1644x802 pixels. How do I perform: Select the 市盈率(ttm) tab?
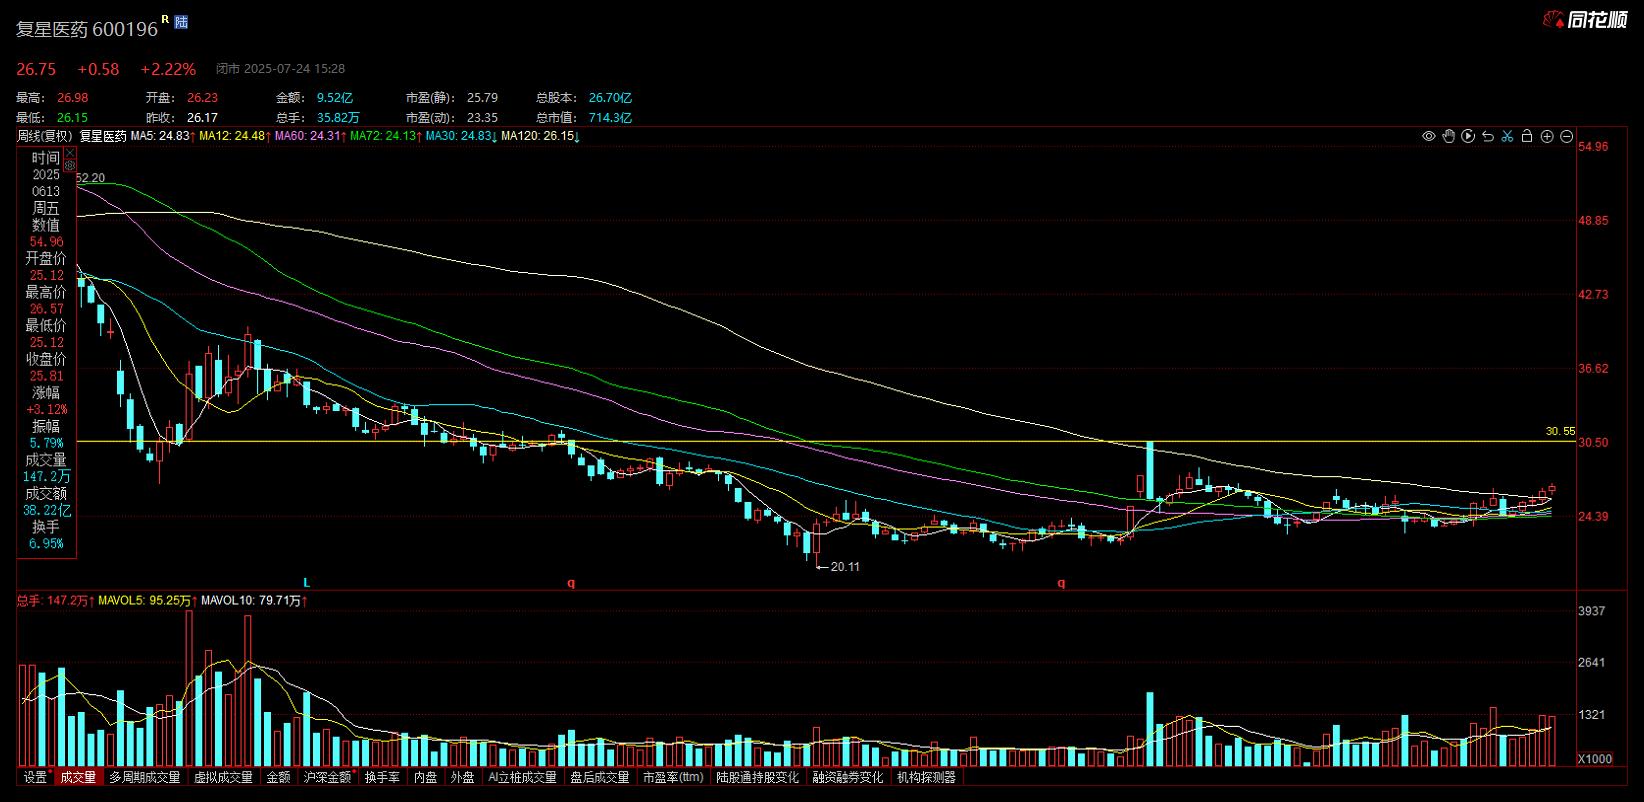673,777
